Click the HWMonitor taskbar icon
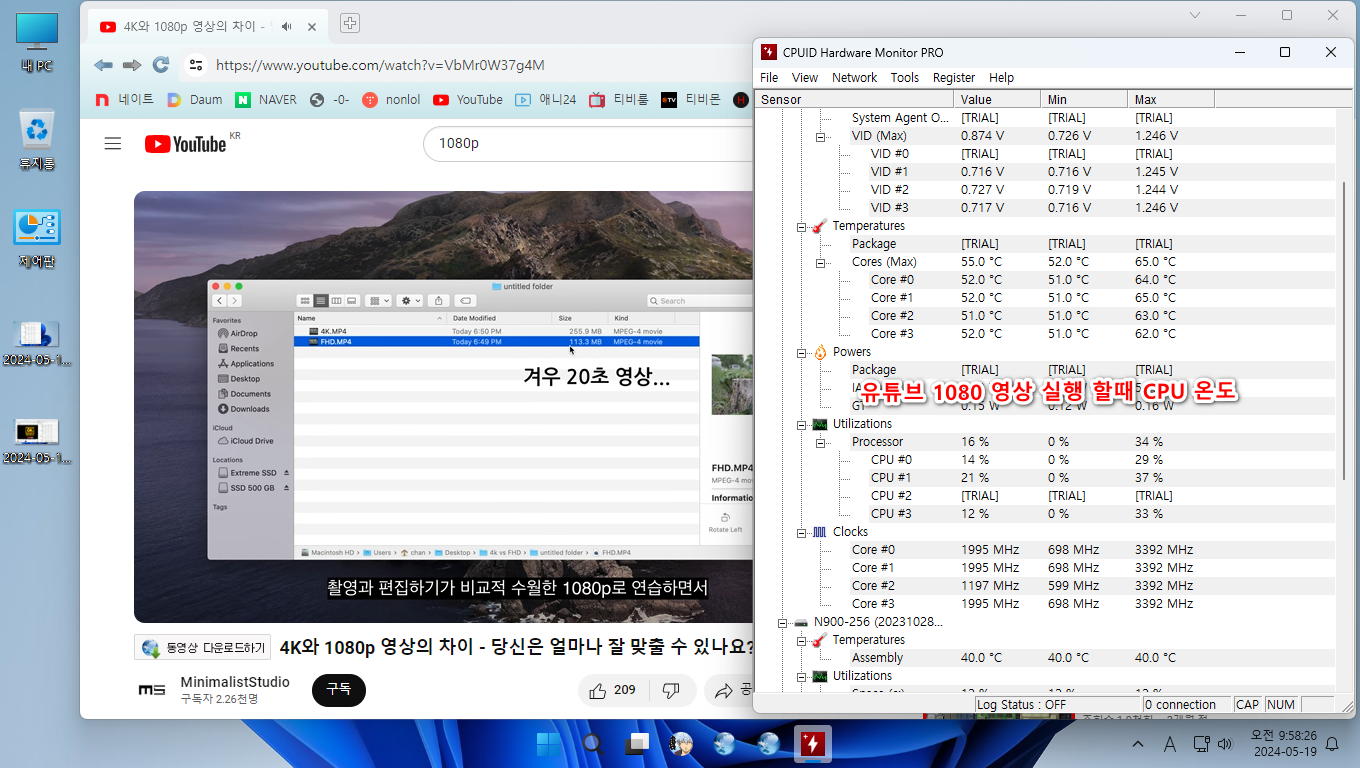 [813, 744]
